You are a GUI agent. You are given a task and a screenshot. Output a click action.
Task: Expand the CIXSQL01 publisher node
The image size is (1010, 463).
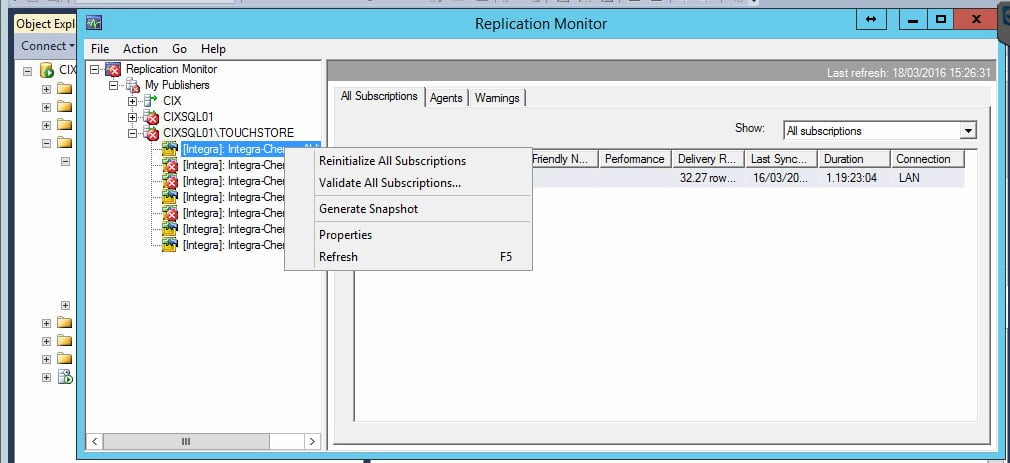pos(133,117)
